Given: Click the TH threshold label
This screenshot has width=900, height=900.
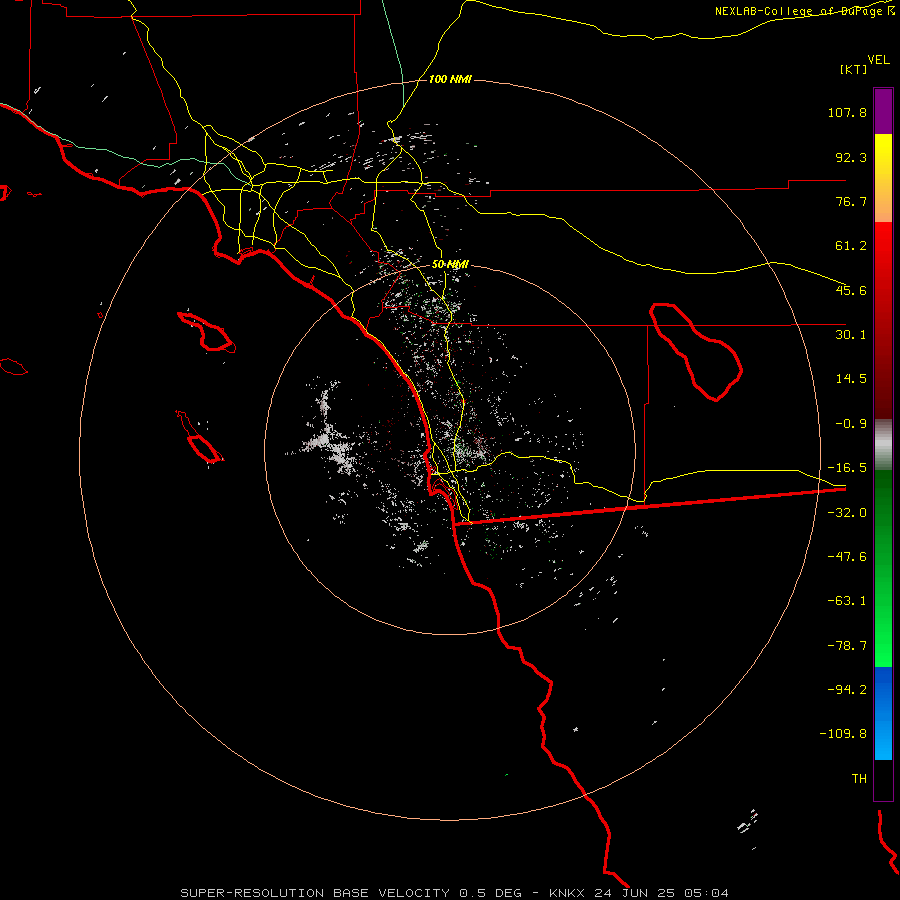Looking at the screenshot, I should pyautogui.click(x=859, y=779).
